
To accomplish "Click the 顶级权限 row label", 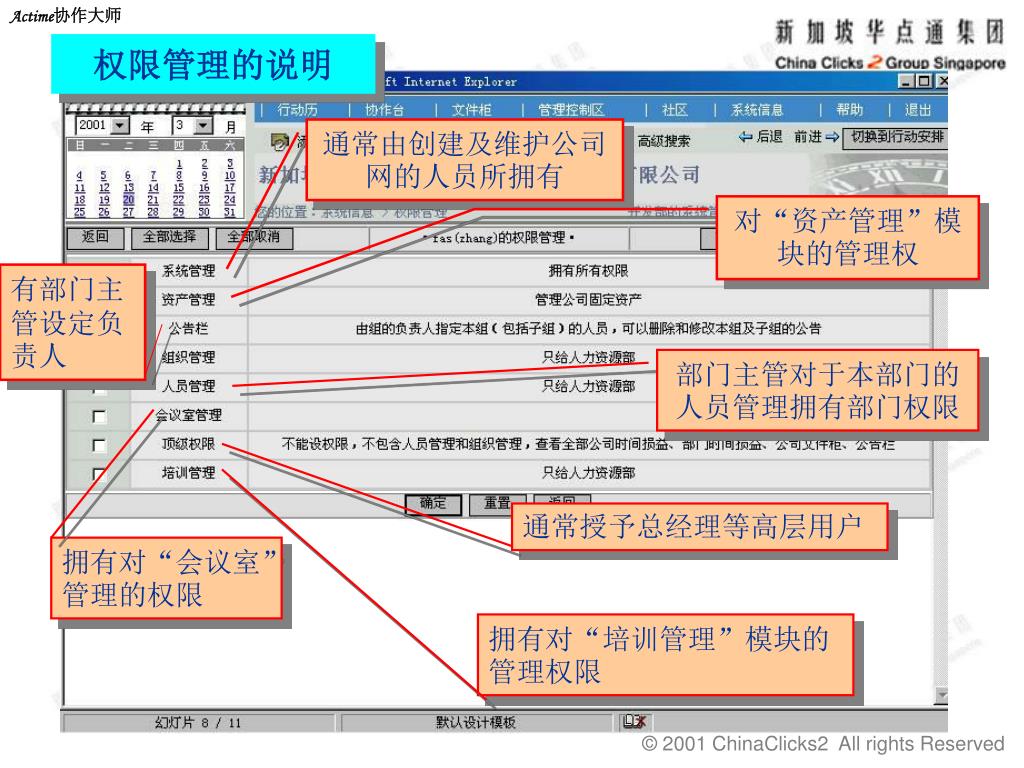I will point(188,443).
